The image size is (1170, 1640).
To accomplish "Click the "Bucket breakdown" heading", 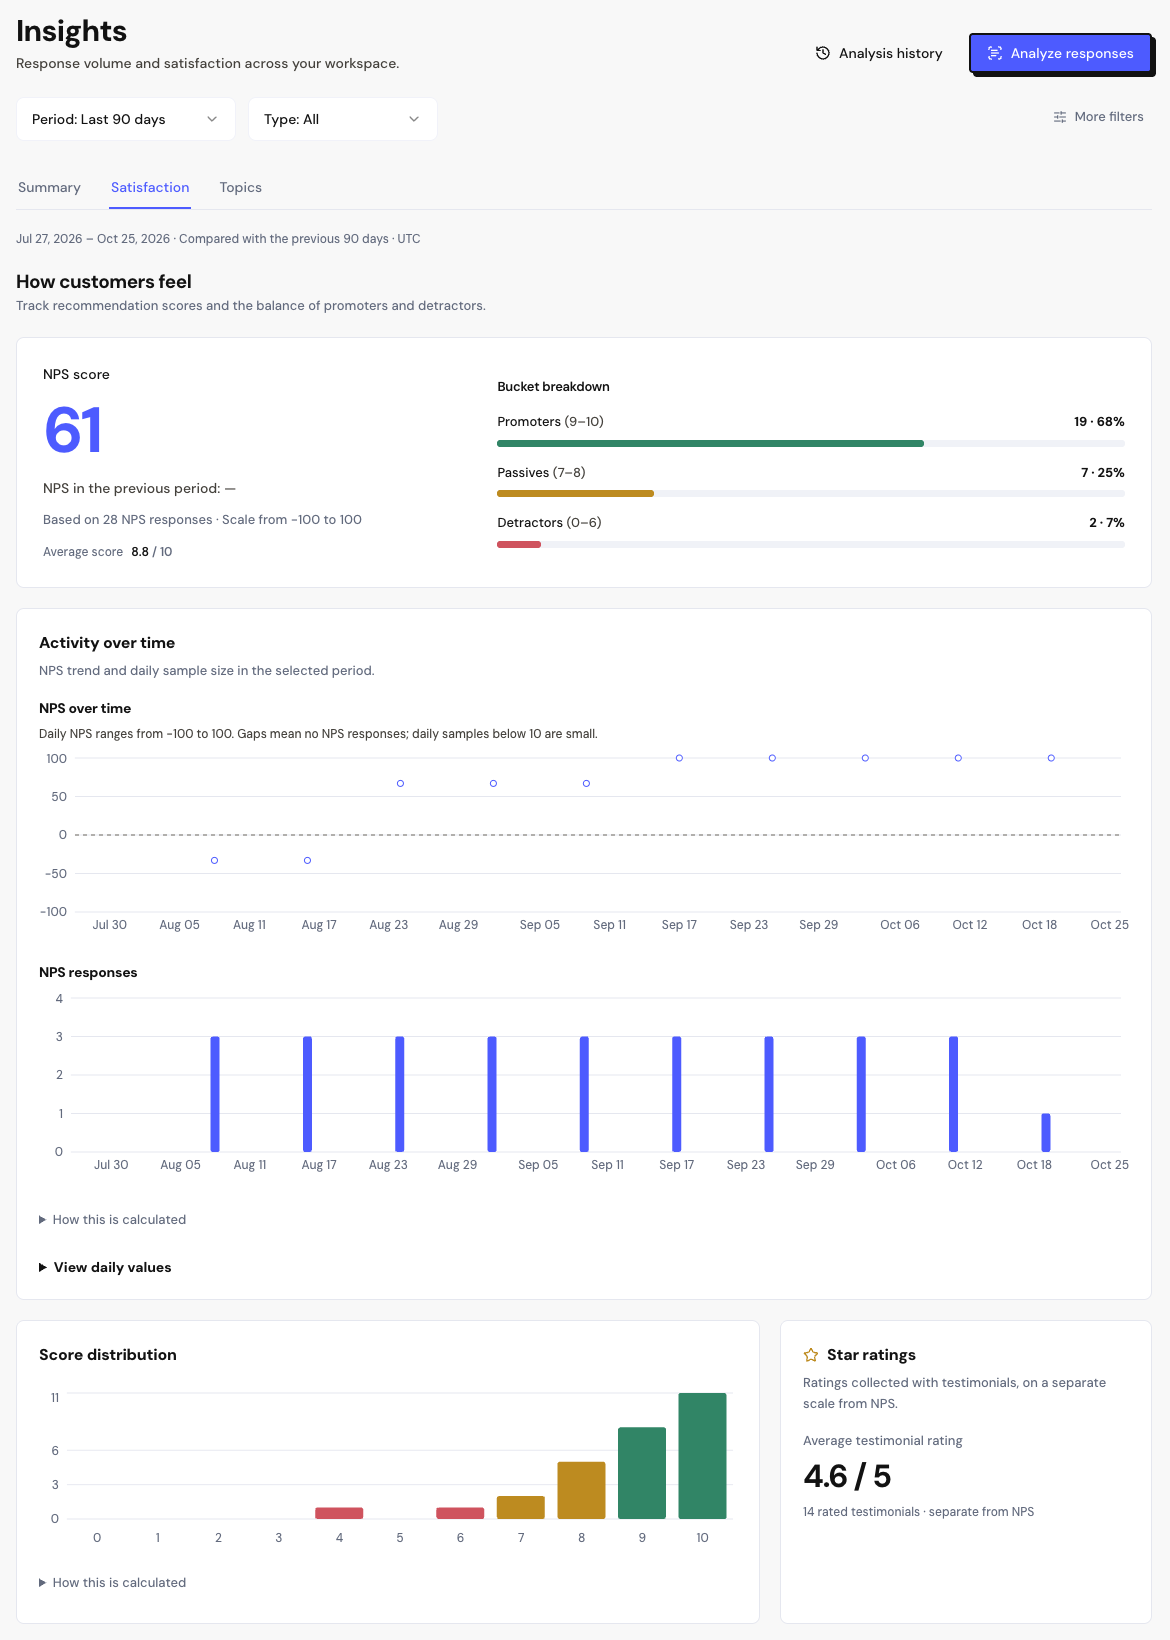I will coord(553,387).
